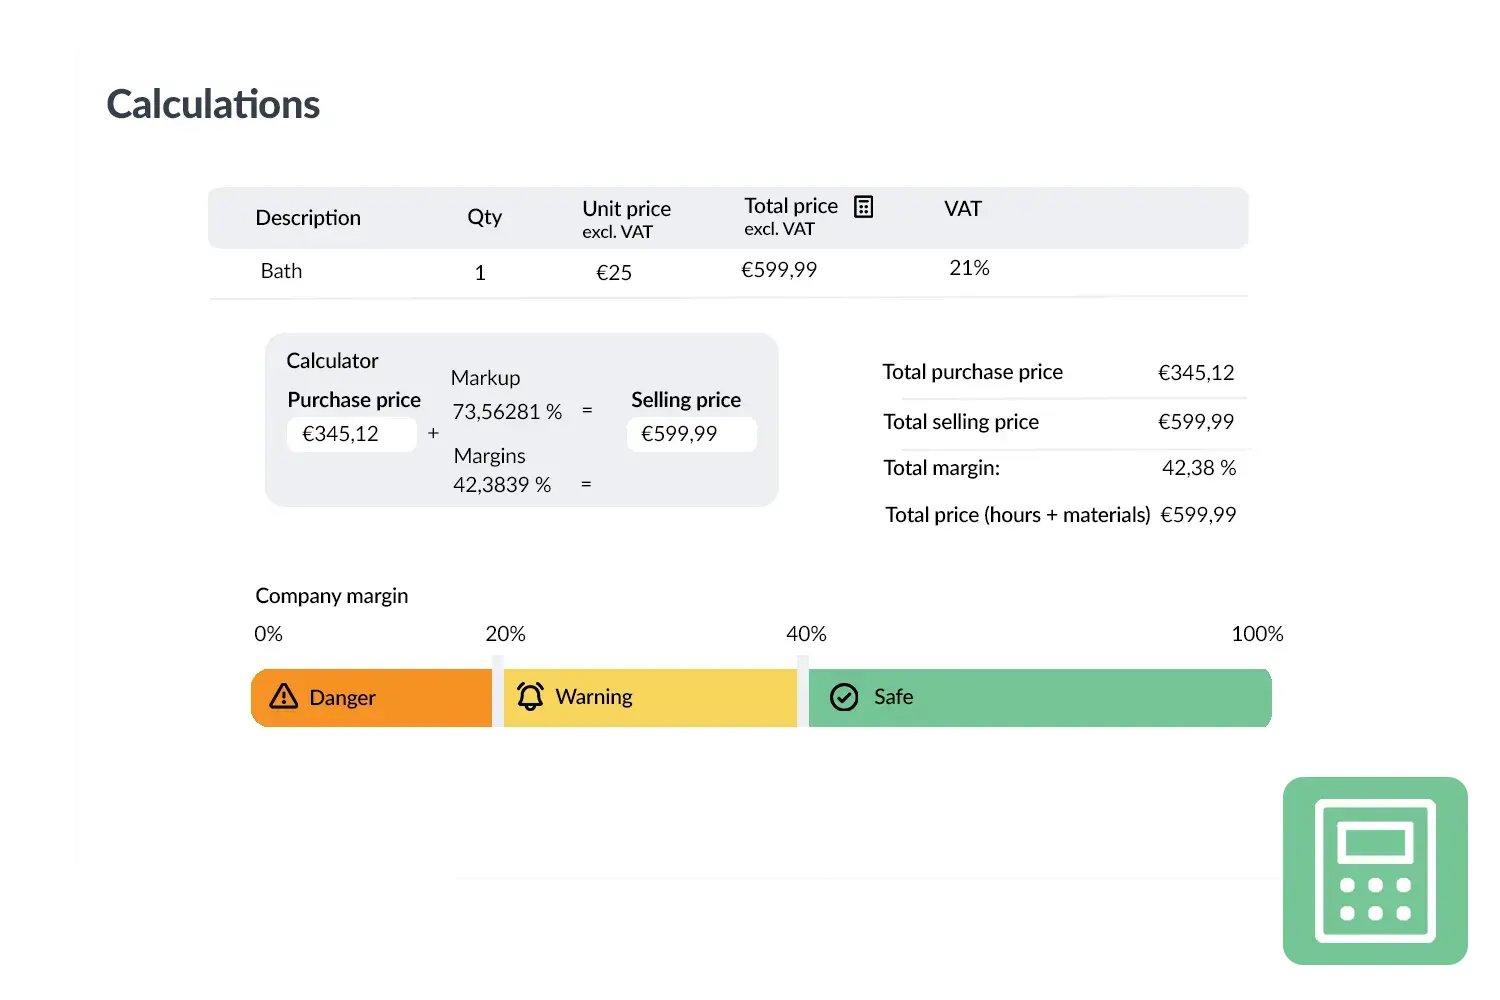Click the Description column header
The image size is (1500, 1000).
(x=308, y=218)
